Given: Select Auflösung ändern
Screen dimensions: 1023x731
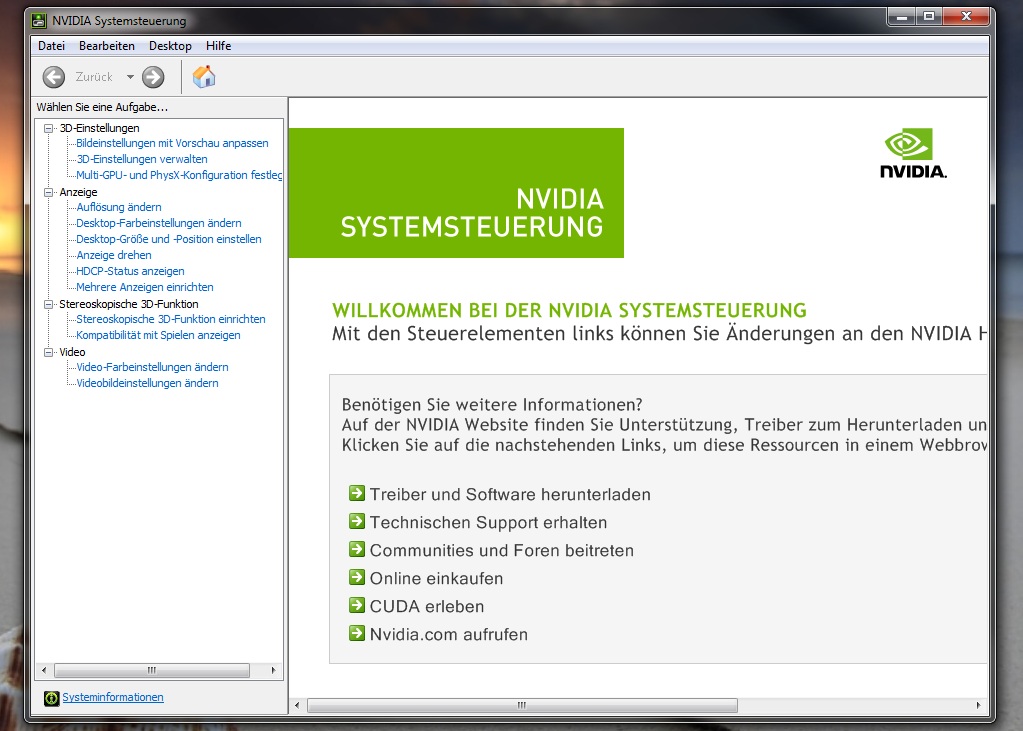Looking at the screenshot, I should 119,207.
